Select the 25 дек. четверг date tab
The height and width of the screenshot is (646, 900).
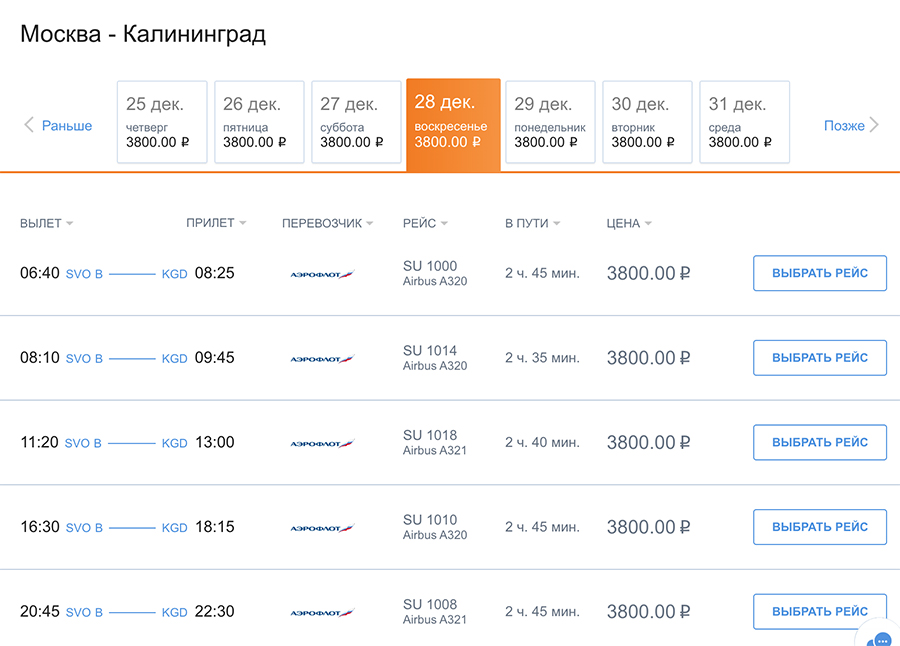click(162, 122)
